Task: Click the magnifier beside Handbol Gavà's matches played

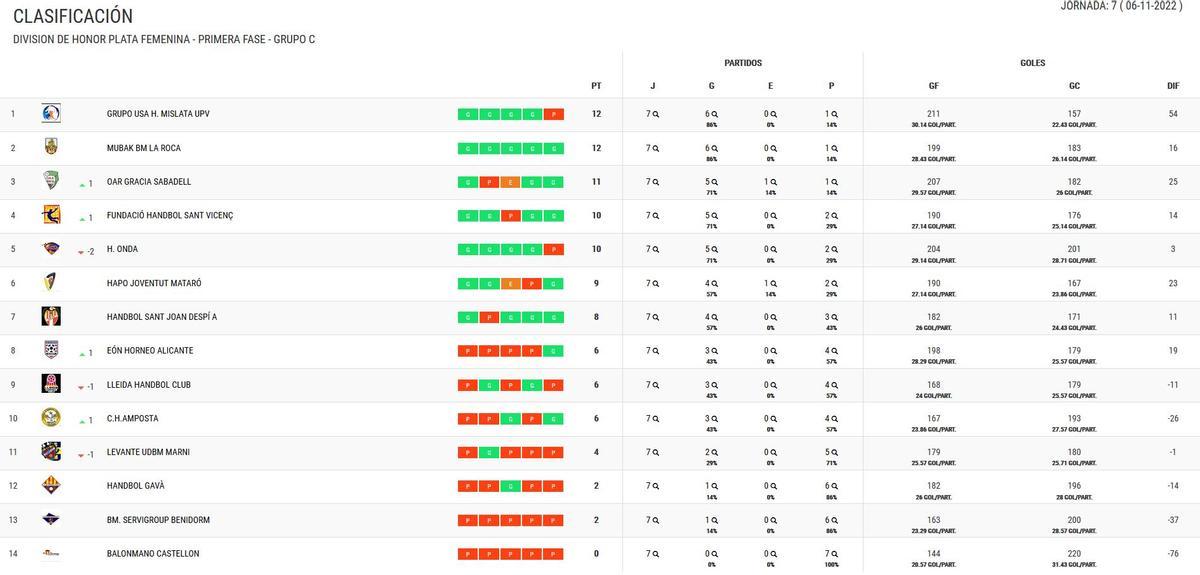Action: coord(656,486)
